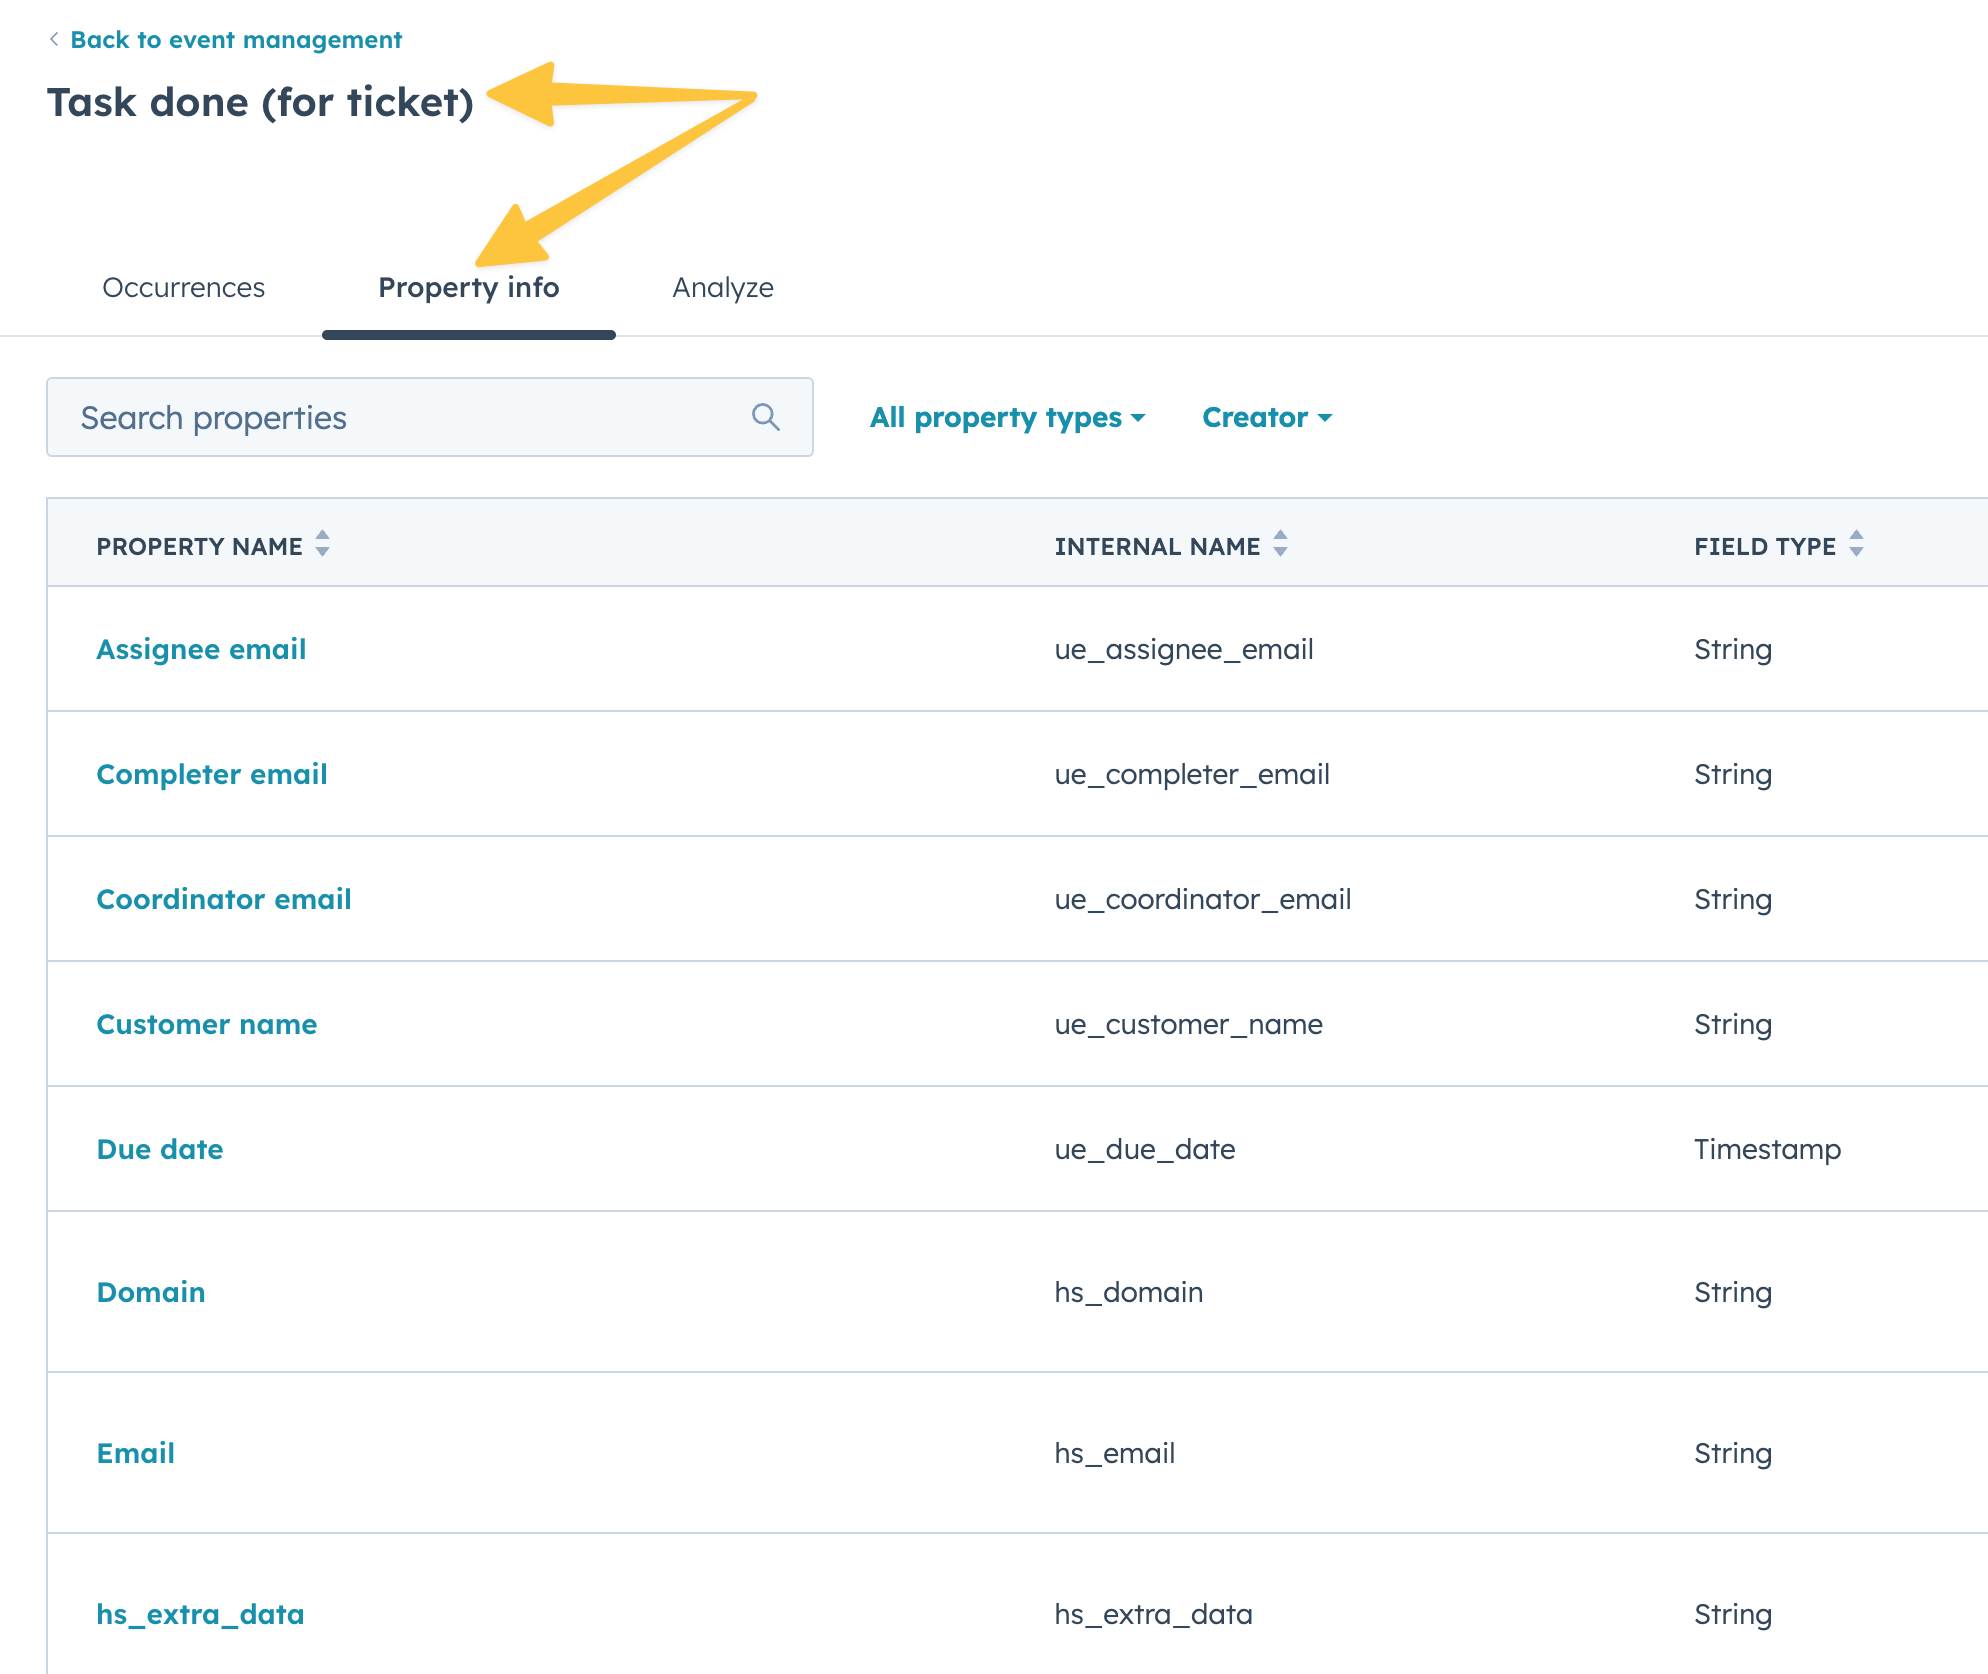Open All property types dropdown
1988x1674 pixels.
tap(1007, 417)
